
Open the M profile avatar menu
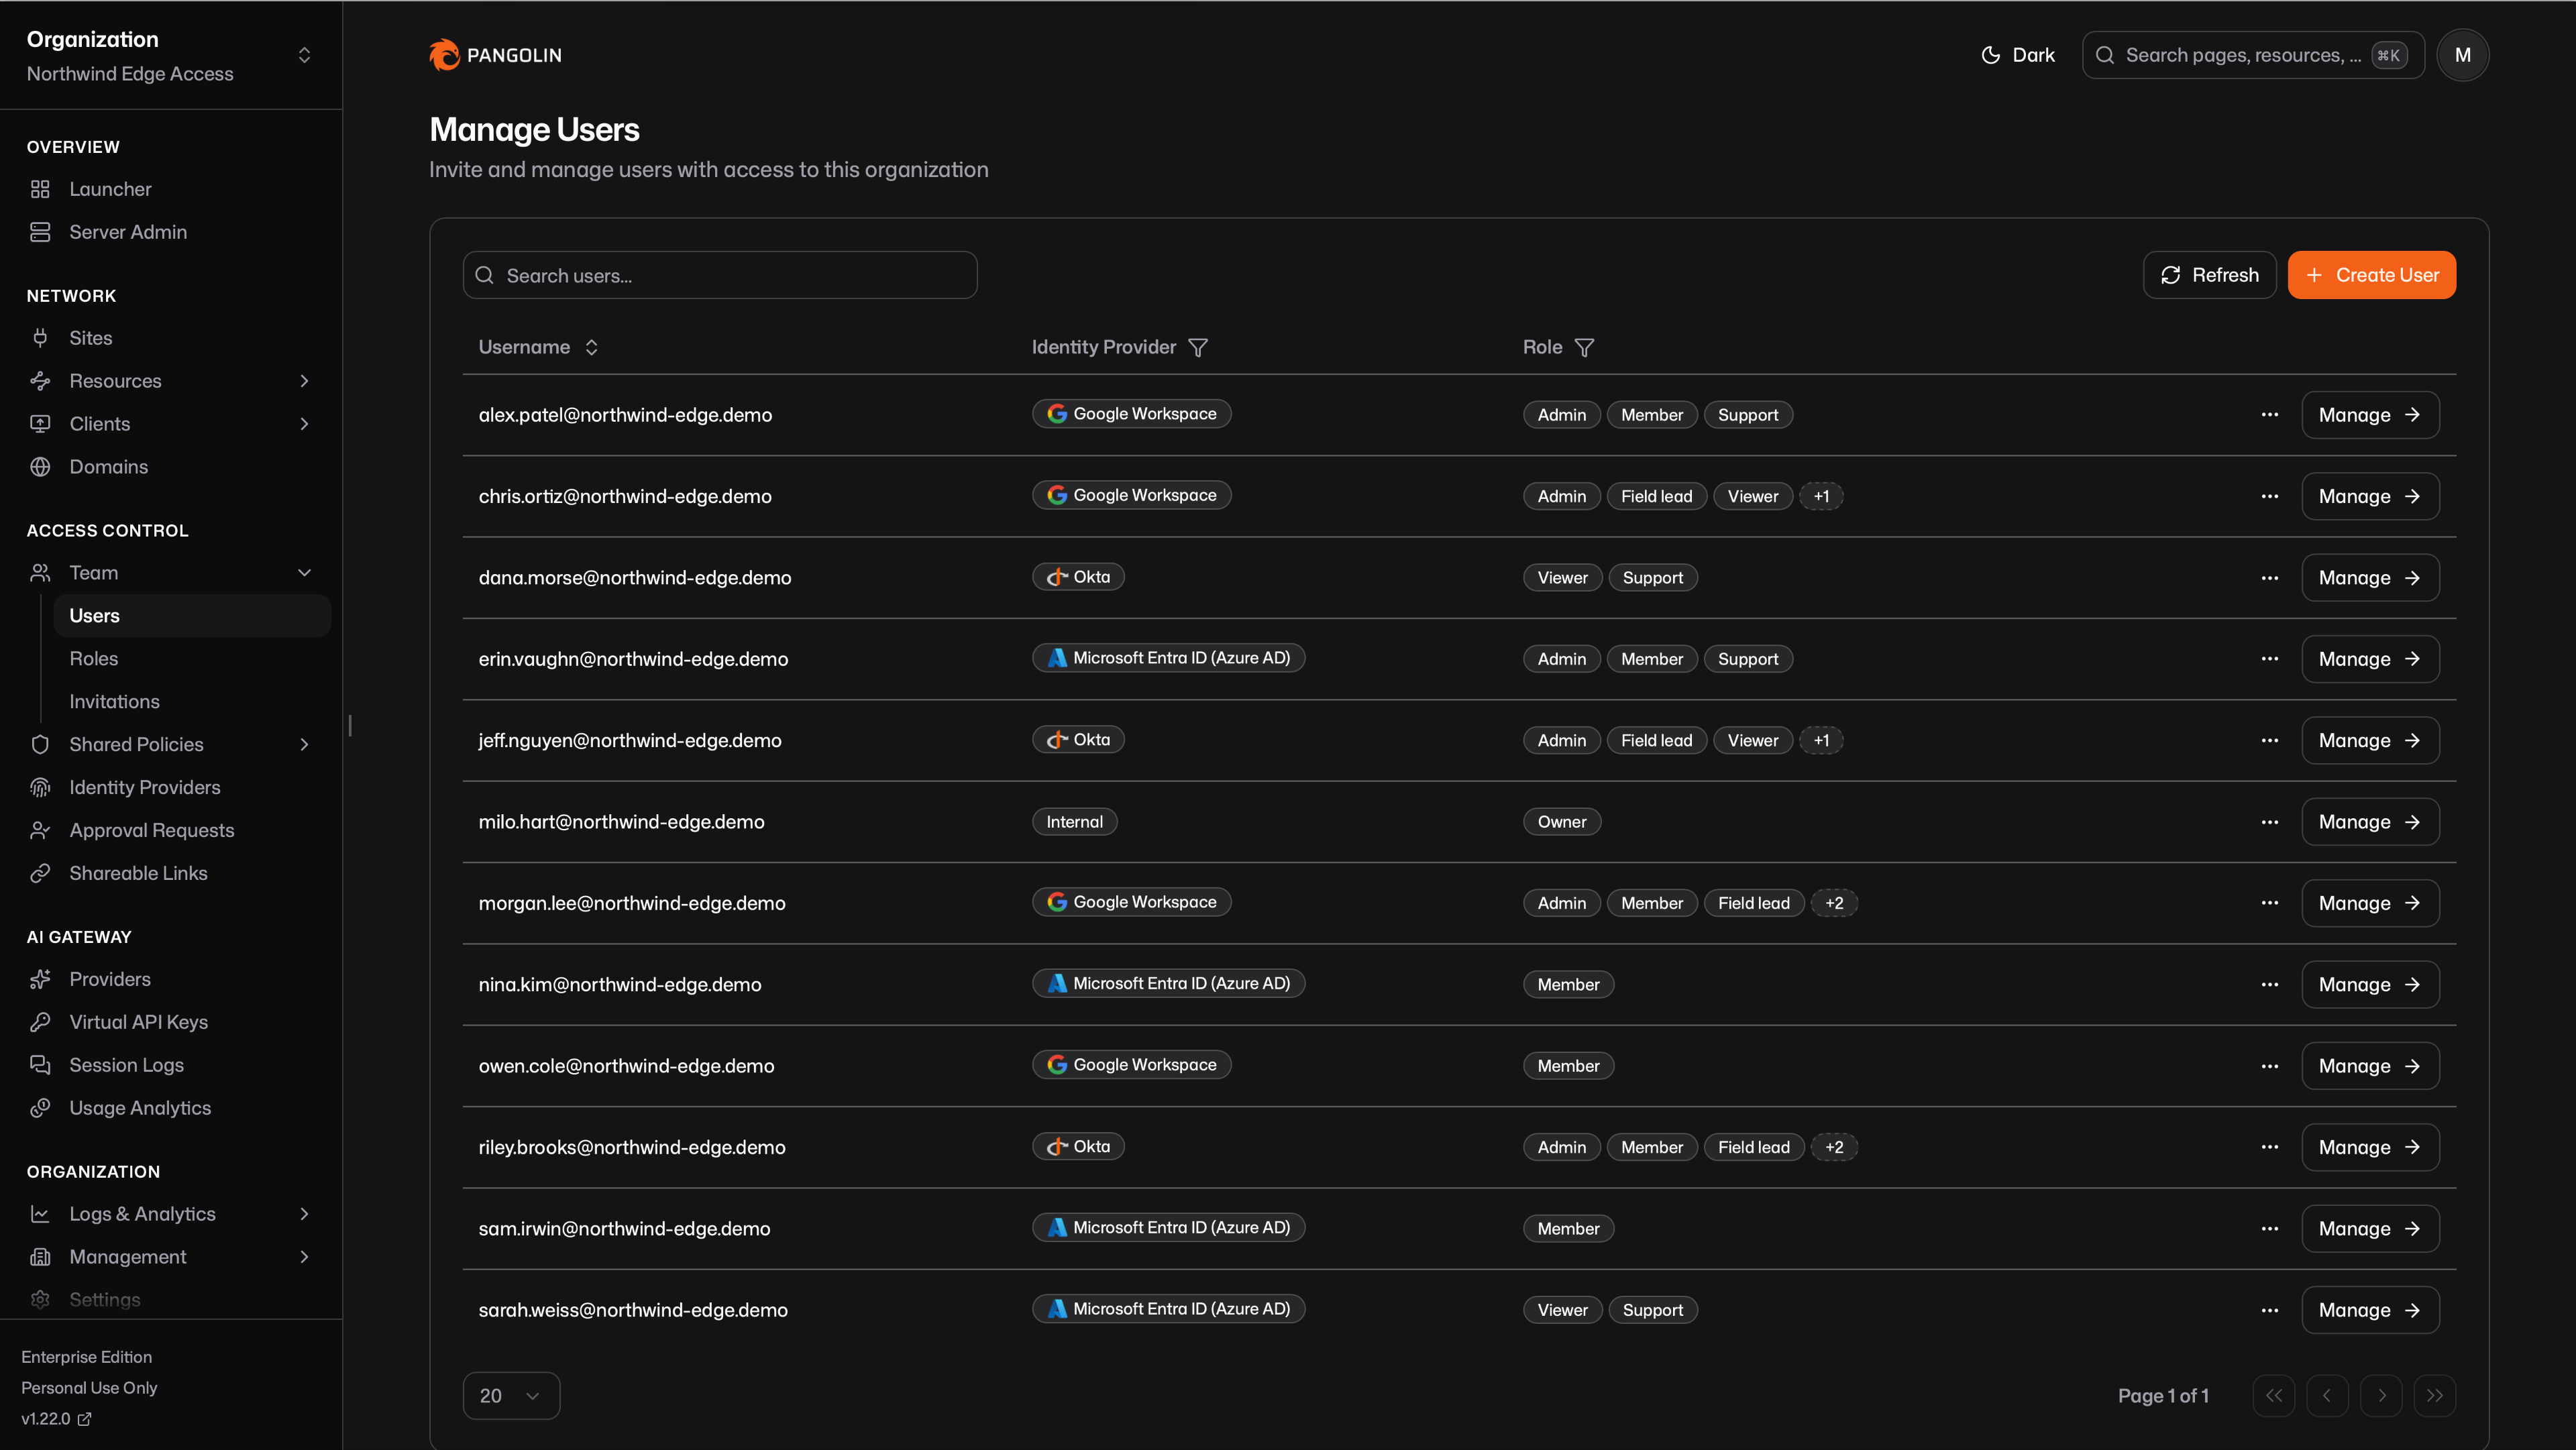[x=2462, y=55]
